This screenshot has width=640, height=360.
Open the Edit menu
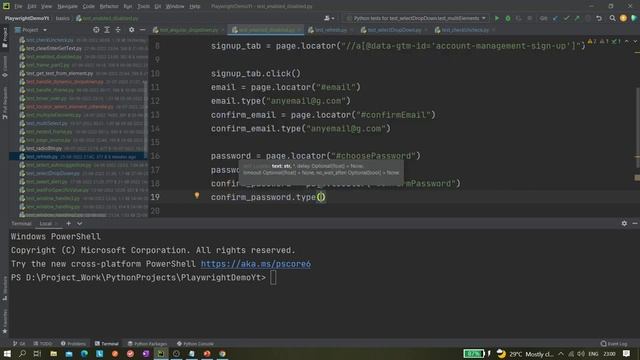tap(32, 7)
